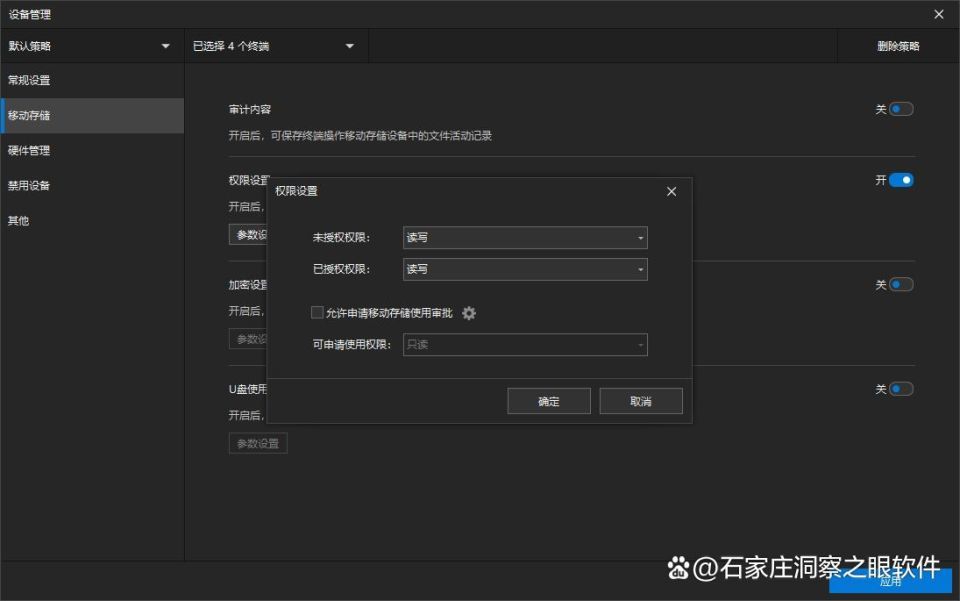Select 移动存储 in the sidebar
Screen dimensions: 960x601
92,116
